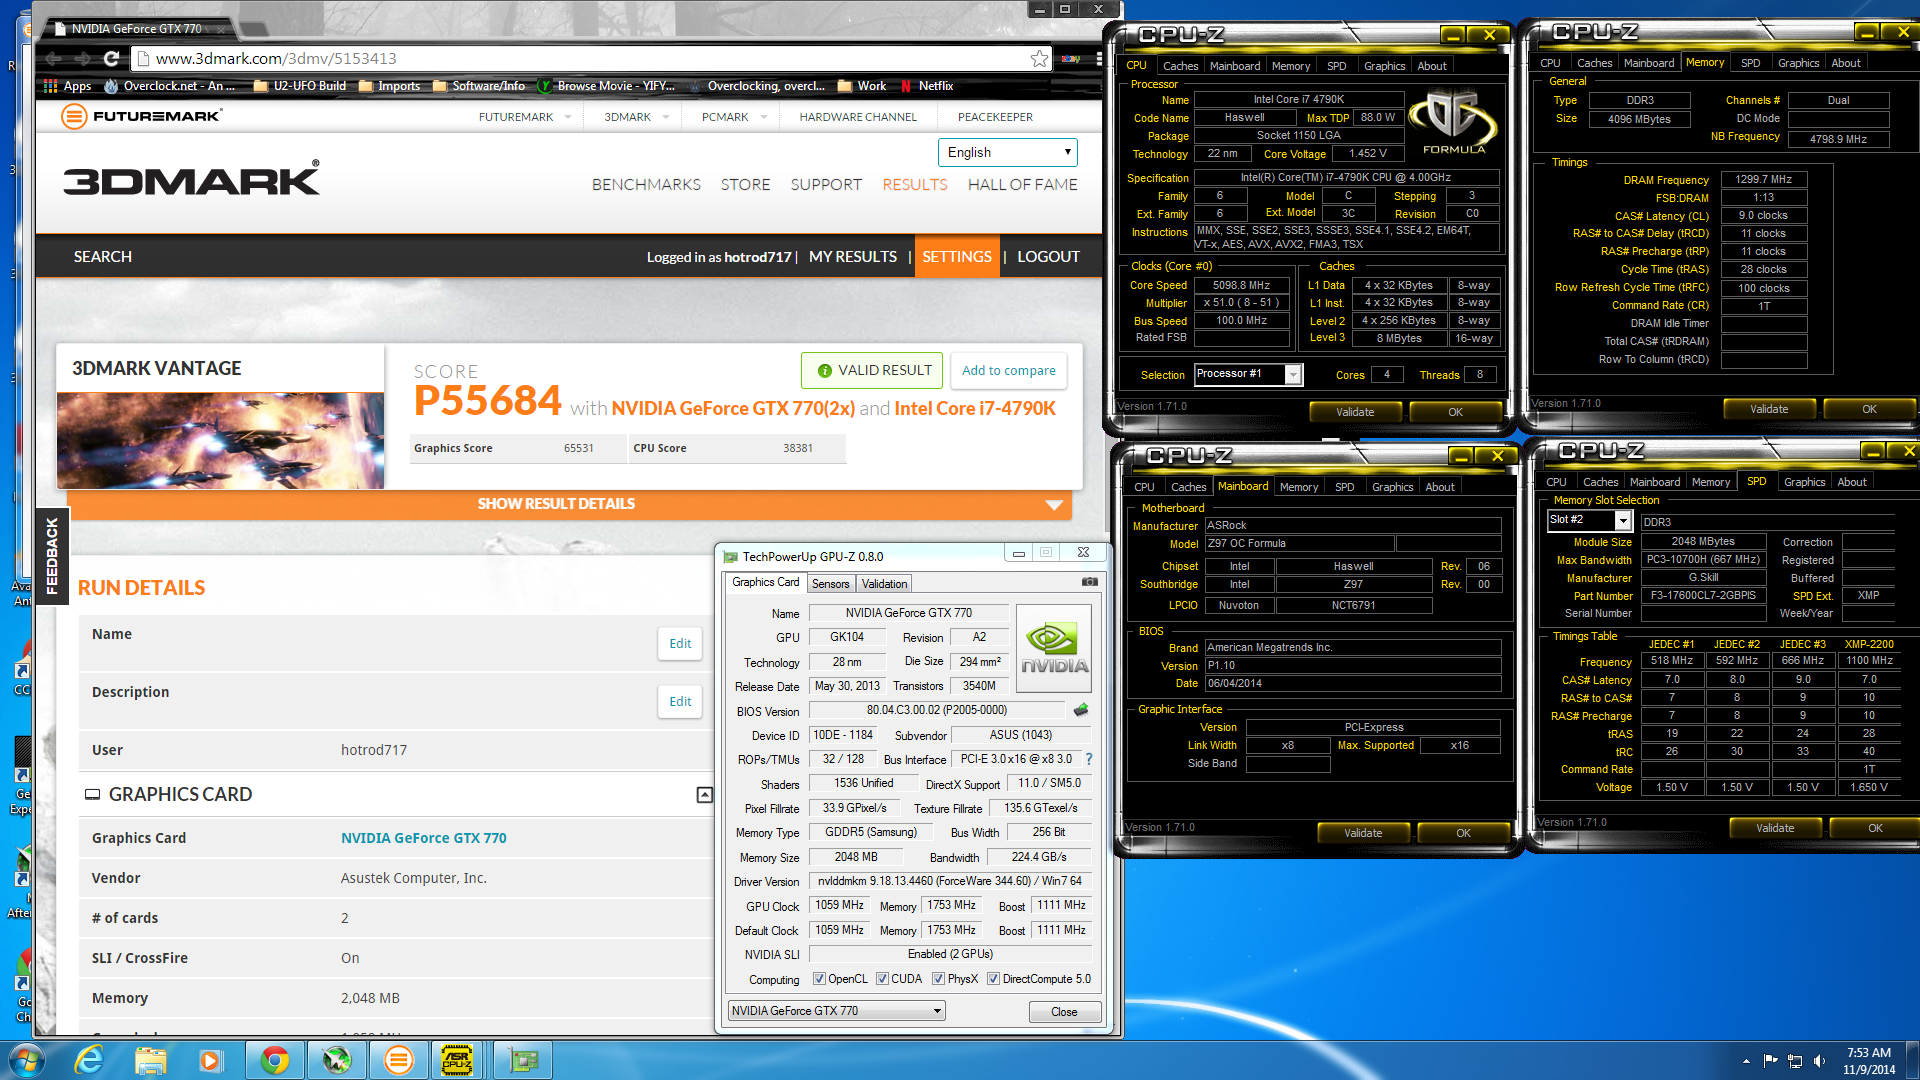Switch to Chrome in the taskbar
1920x1080 pixels.
[x=274, y=1060]
